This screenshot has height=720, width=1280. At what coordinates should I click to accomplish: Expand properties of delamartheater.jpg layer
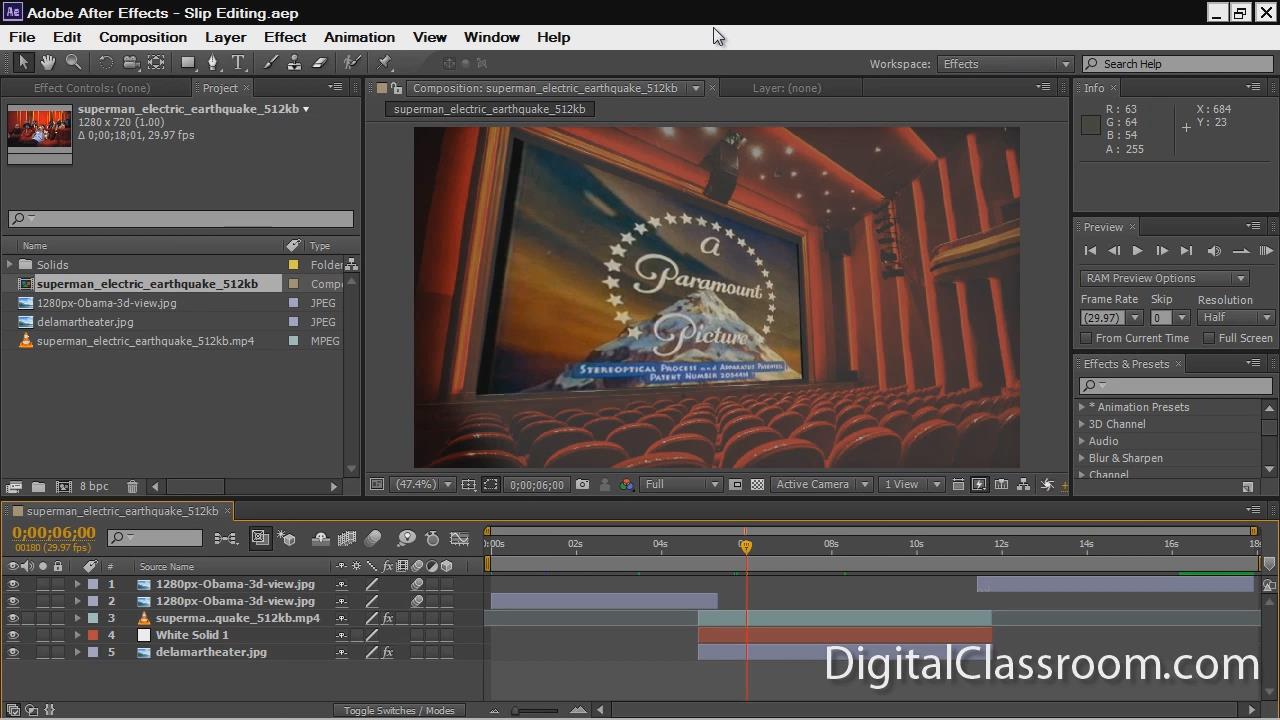click(x=77, y=652)
